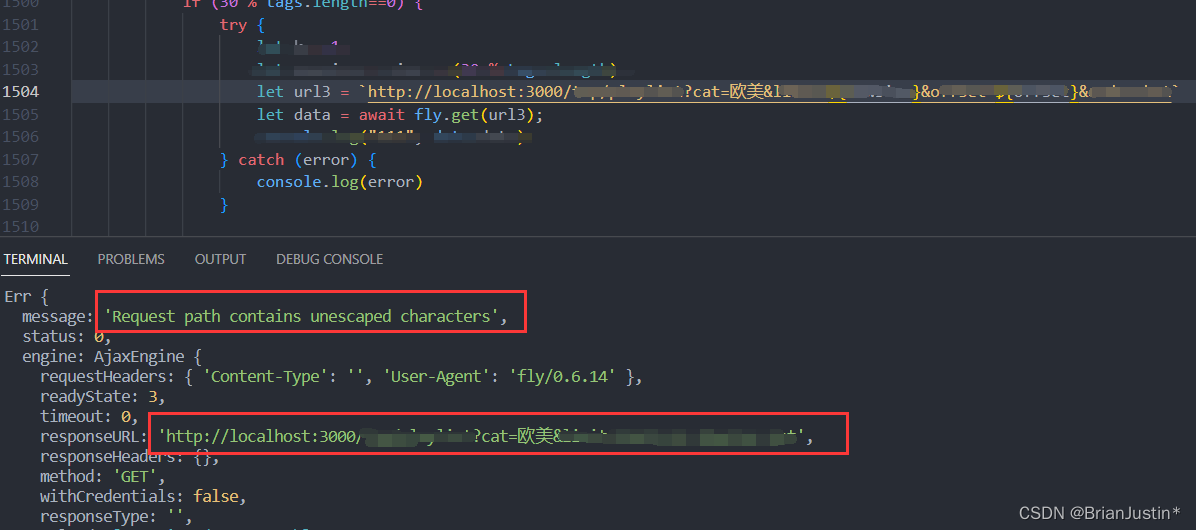Image resolution: width=1196 pixels, height=530 pixels.
Task: Click 'Err {' terminal output line
Action: [x=27, y=297]
